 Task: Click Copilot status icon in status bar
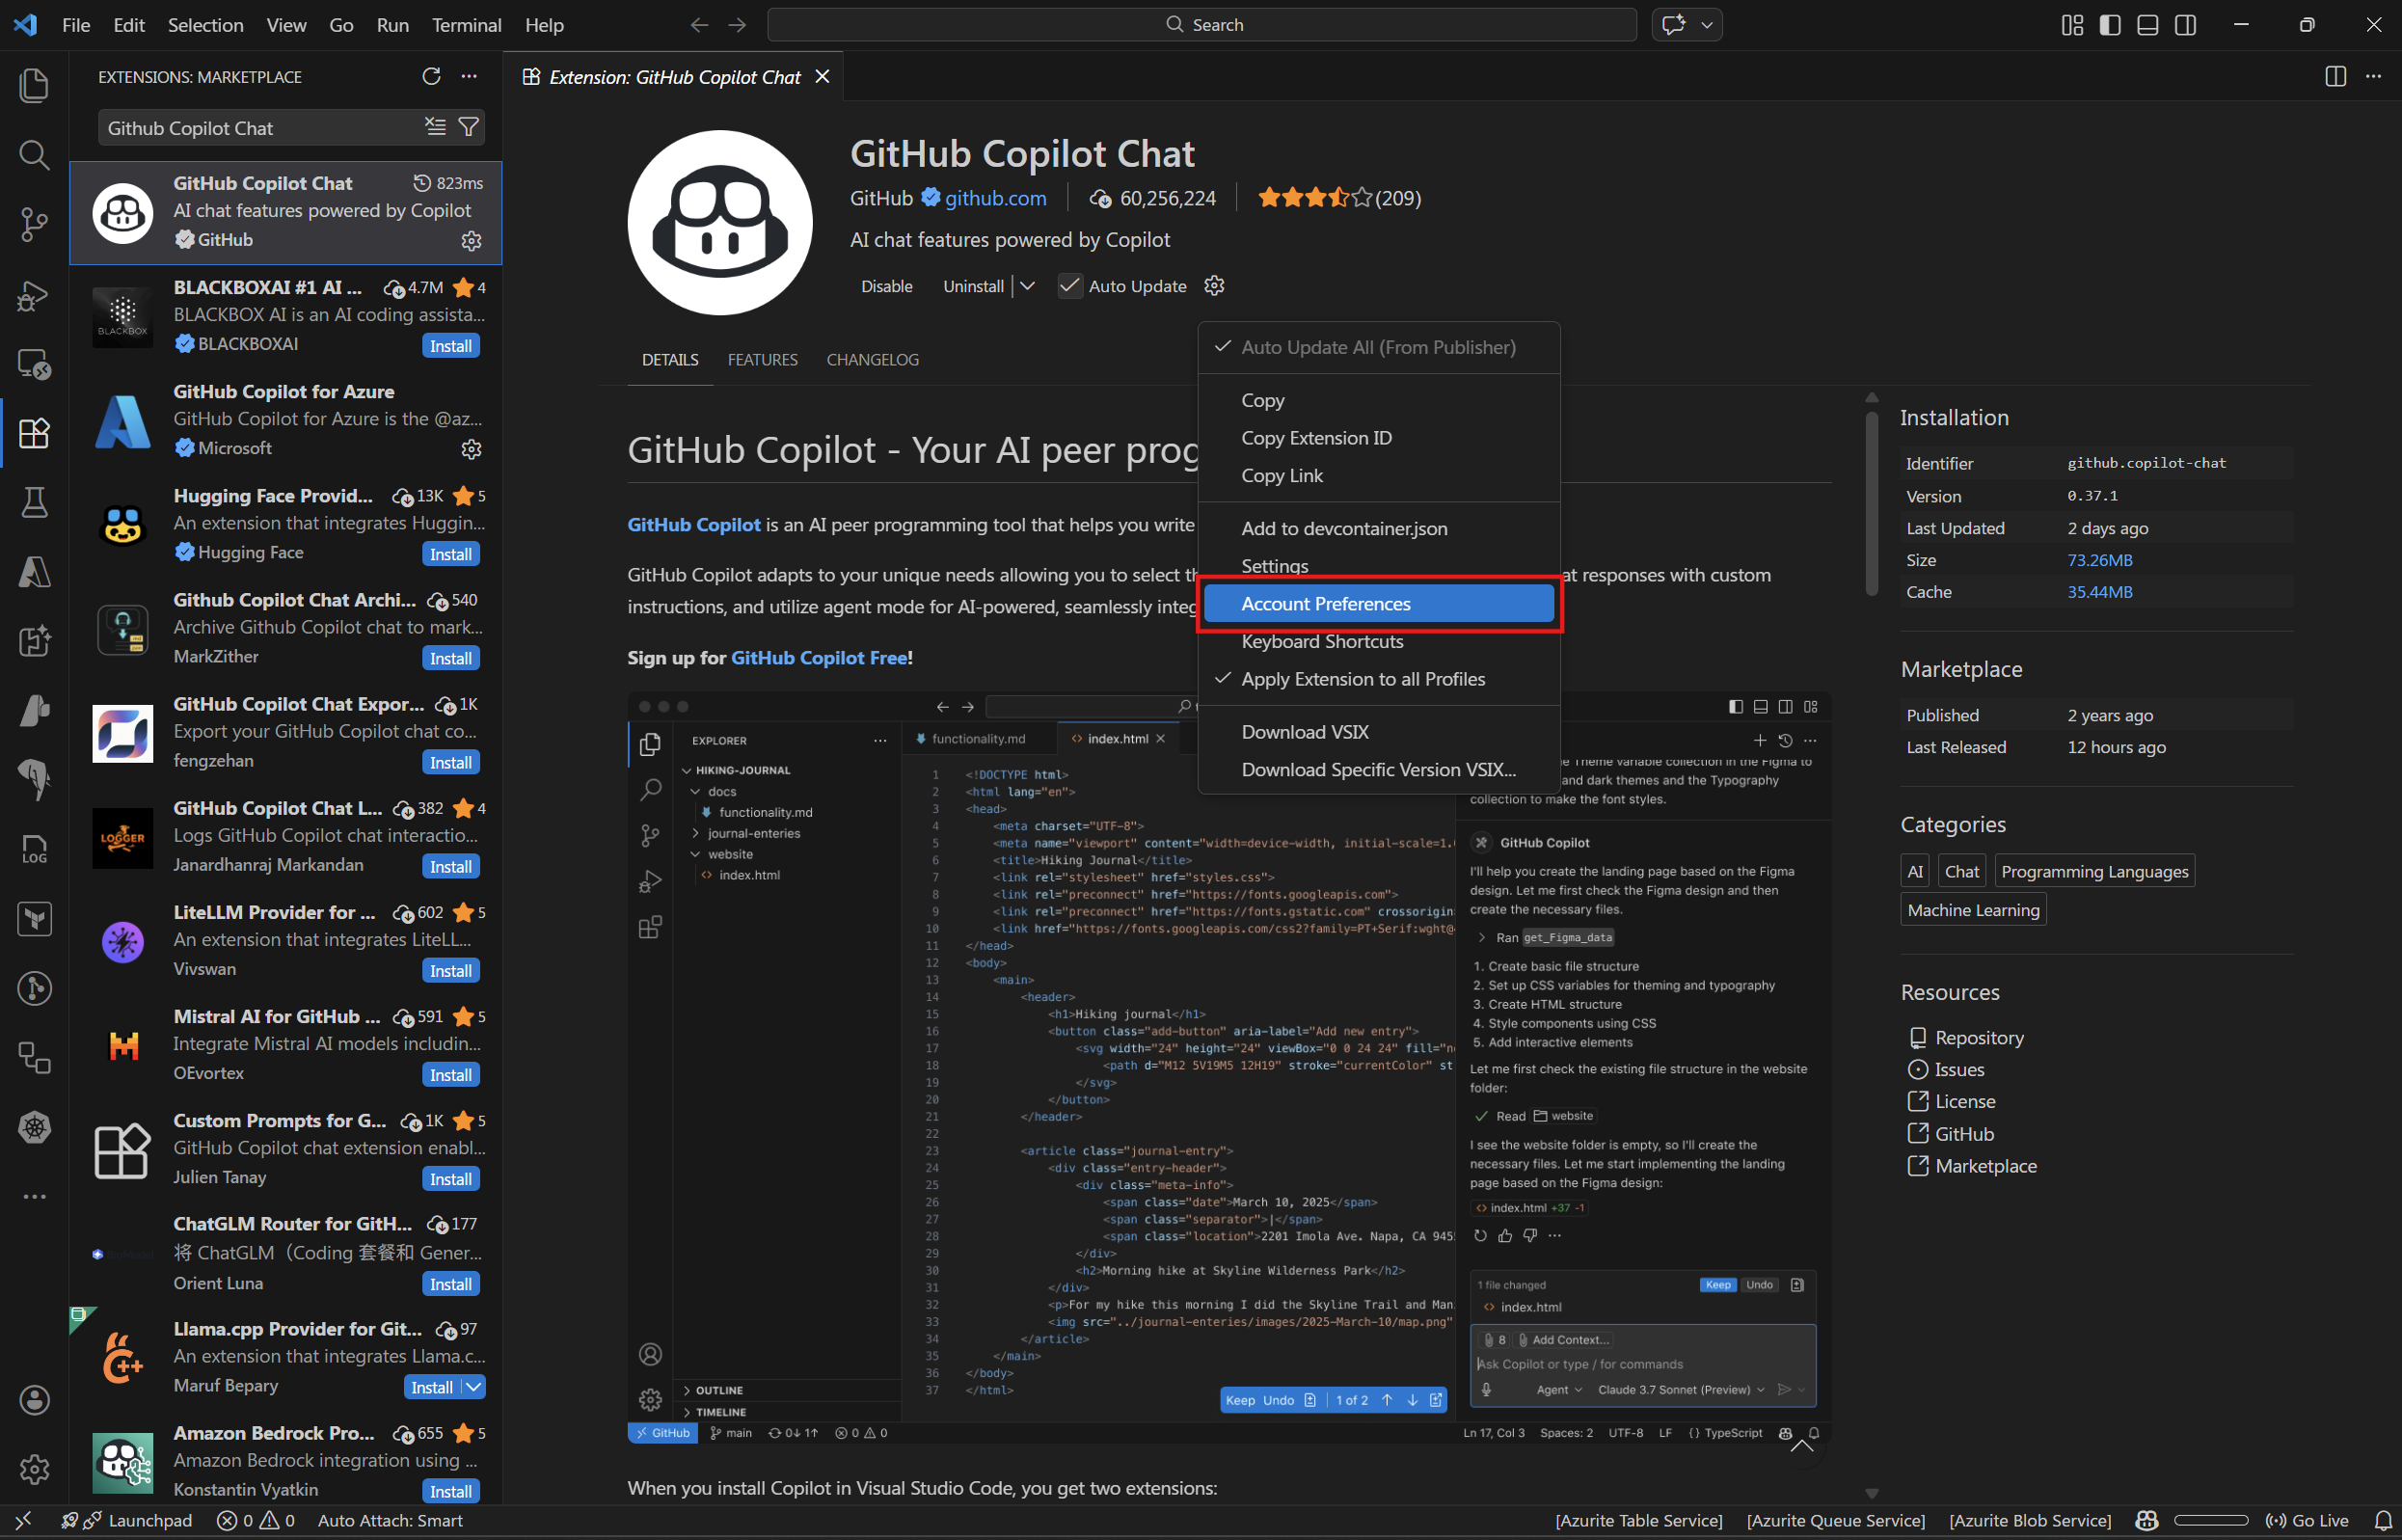pyautogui.click(x=2147, y=1521)
